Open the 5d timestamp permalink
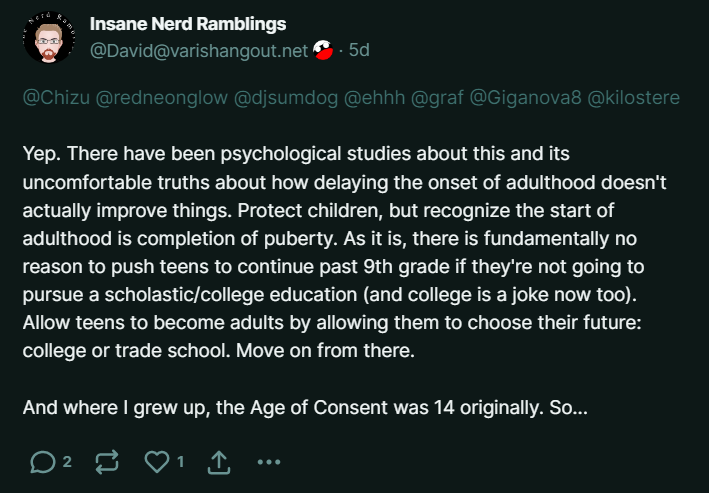The width and height of the screenshot is (709, 493). coord(359,51)
